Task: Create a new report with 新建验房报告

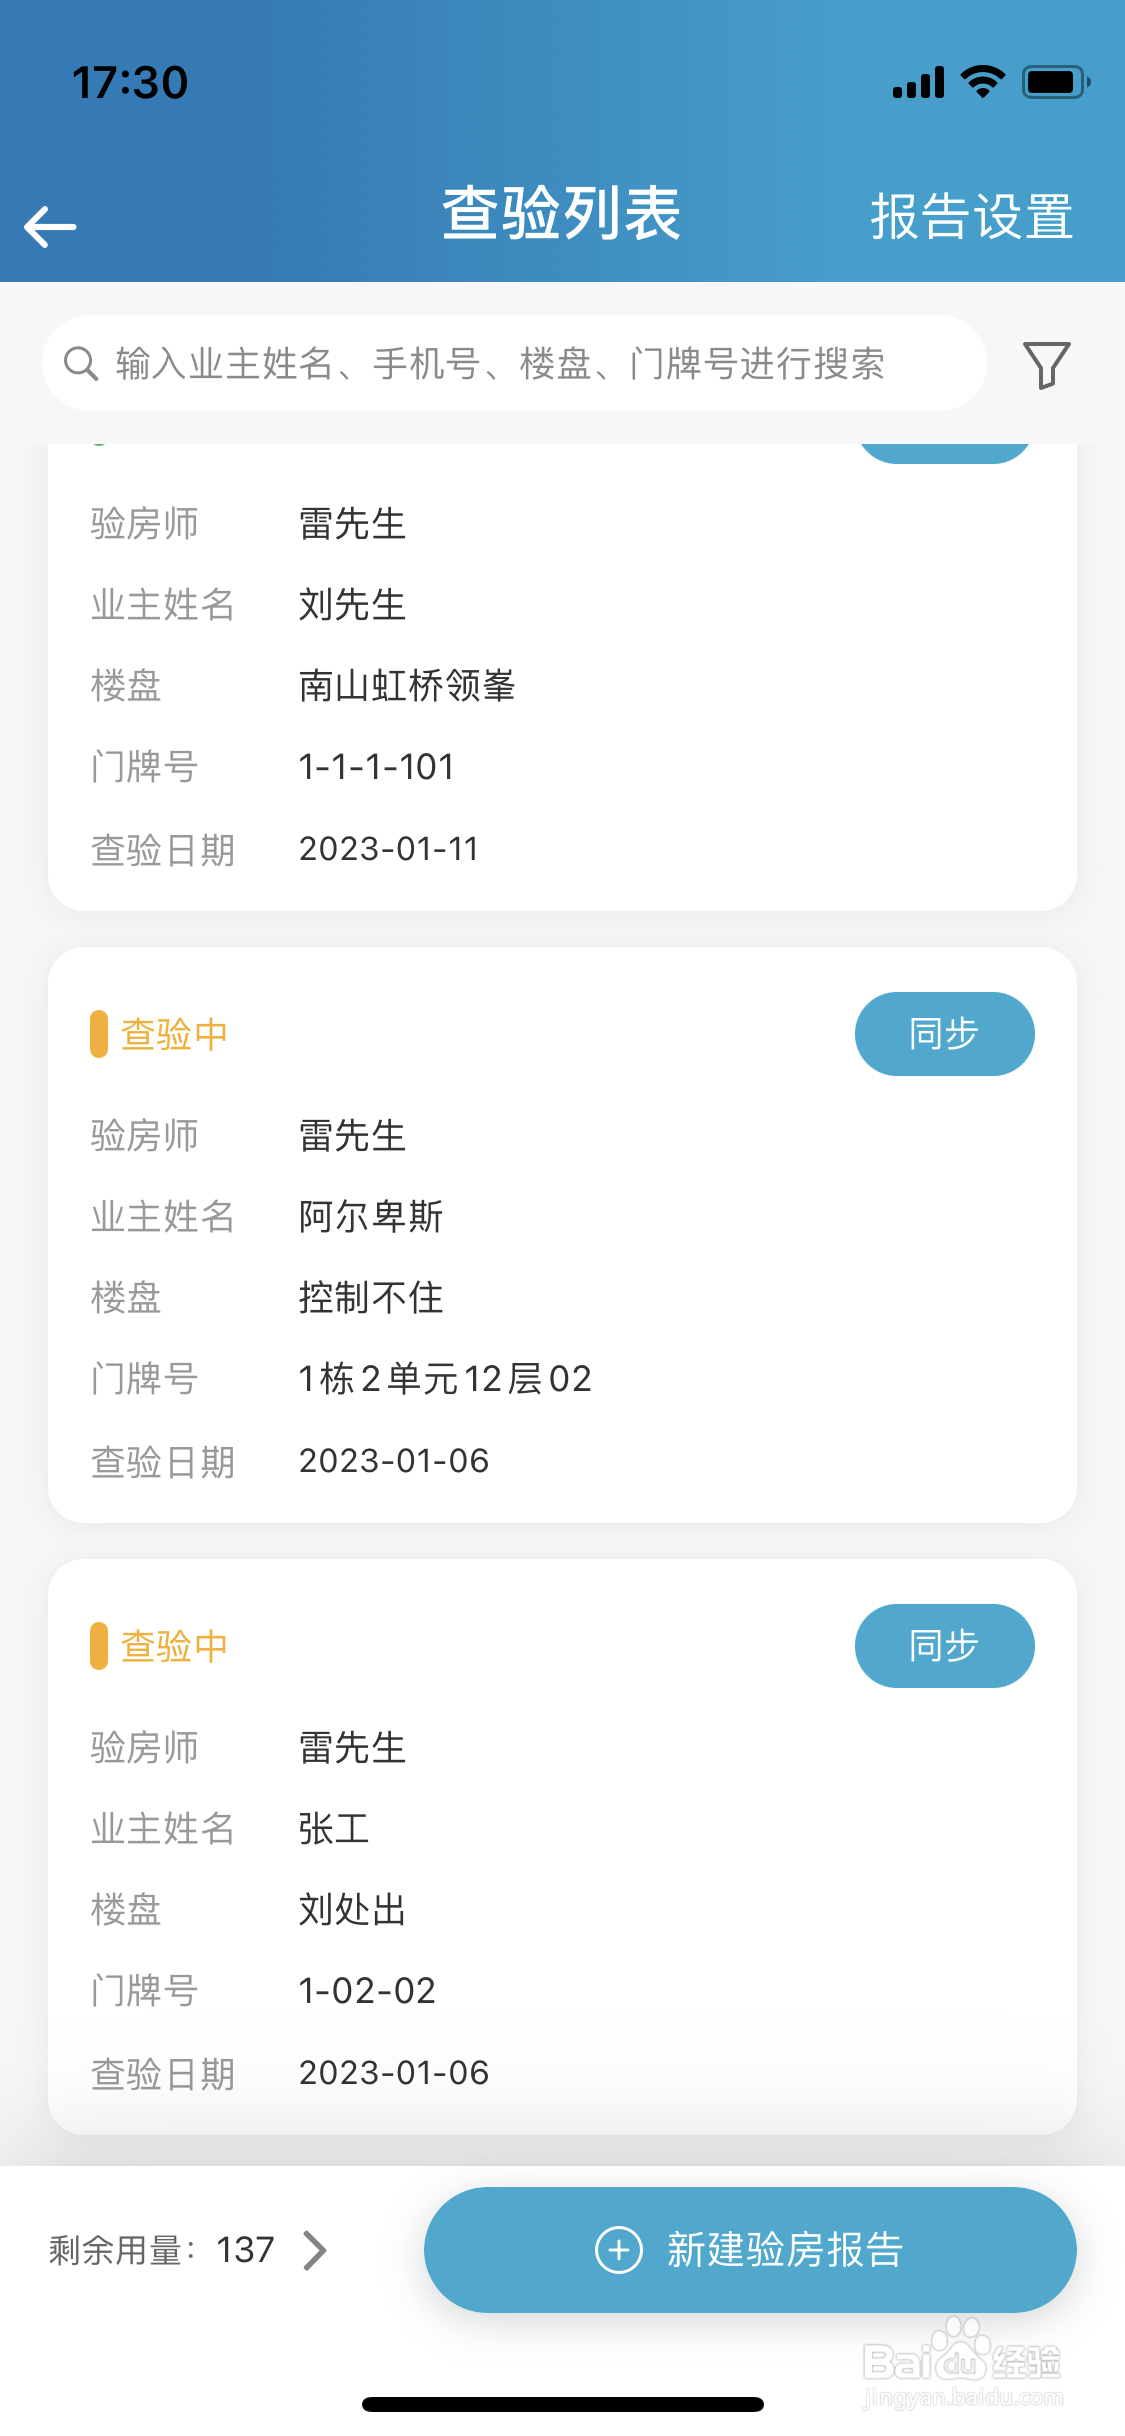Action: pos(750,2250)
